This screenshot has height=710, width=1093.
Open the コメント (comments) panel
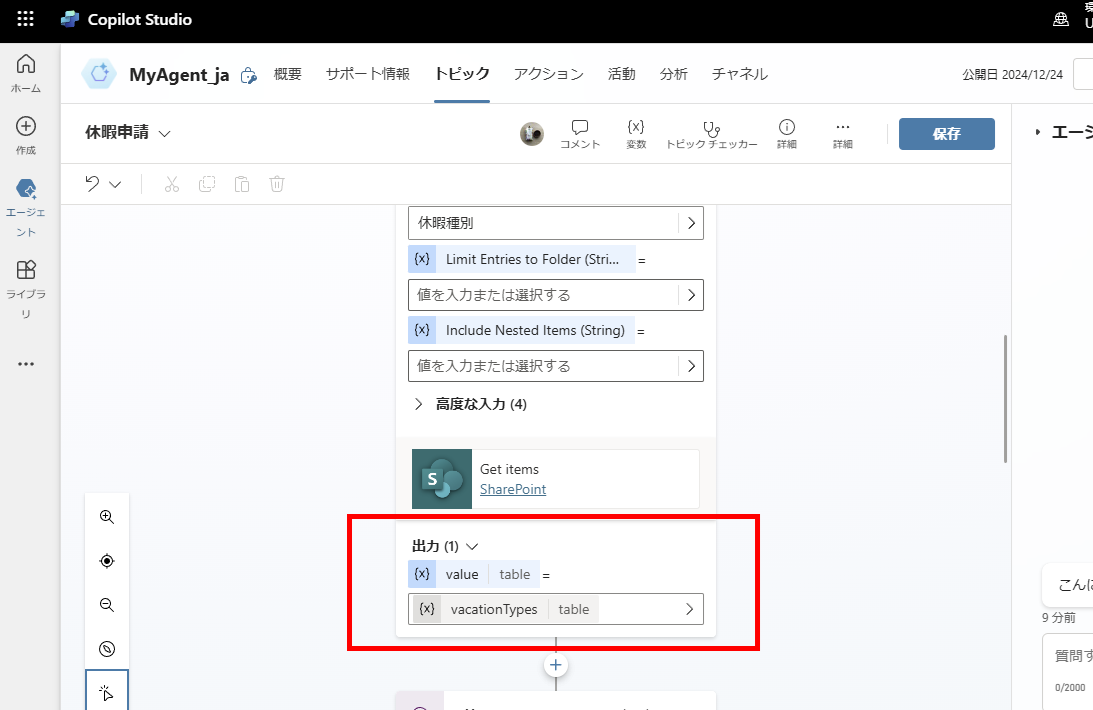(579, 133)
